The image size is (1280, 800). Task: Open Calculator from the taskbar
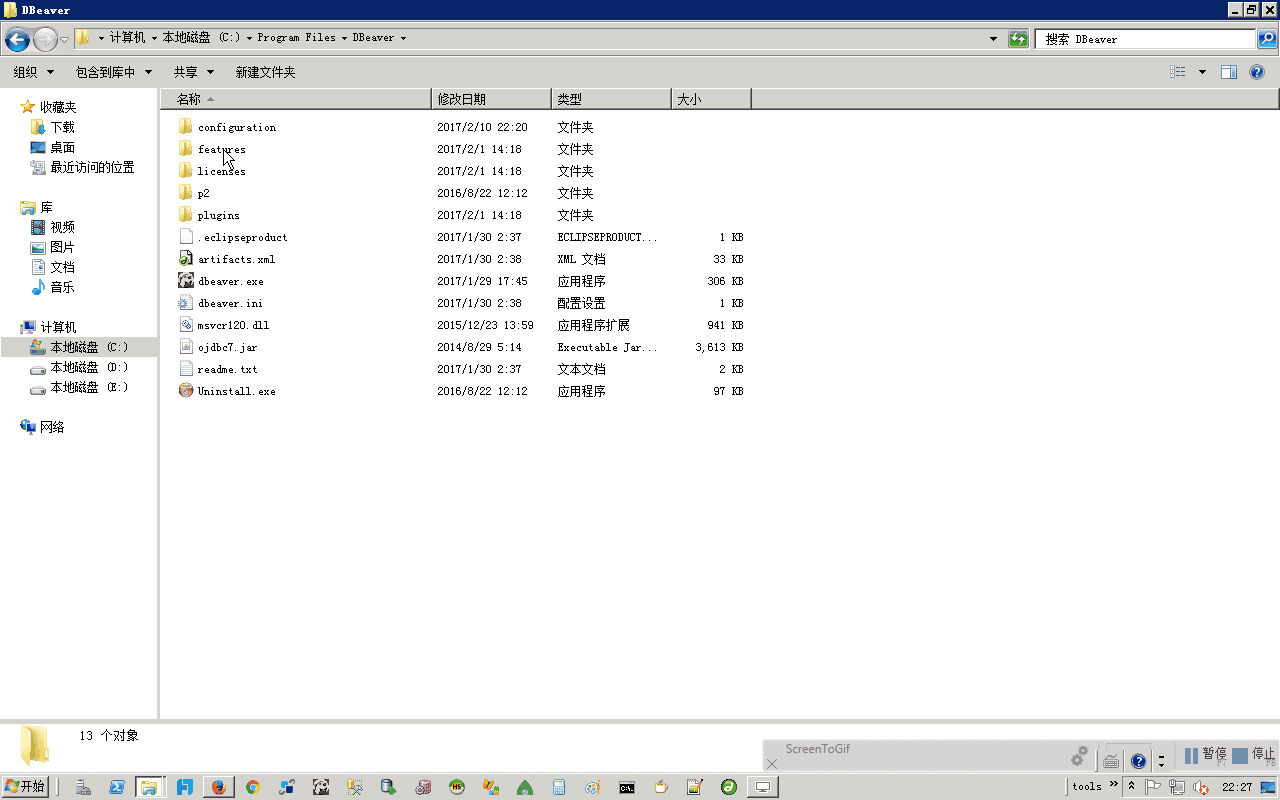[x=559, y=787]
